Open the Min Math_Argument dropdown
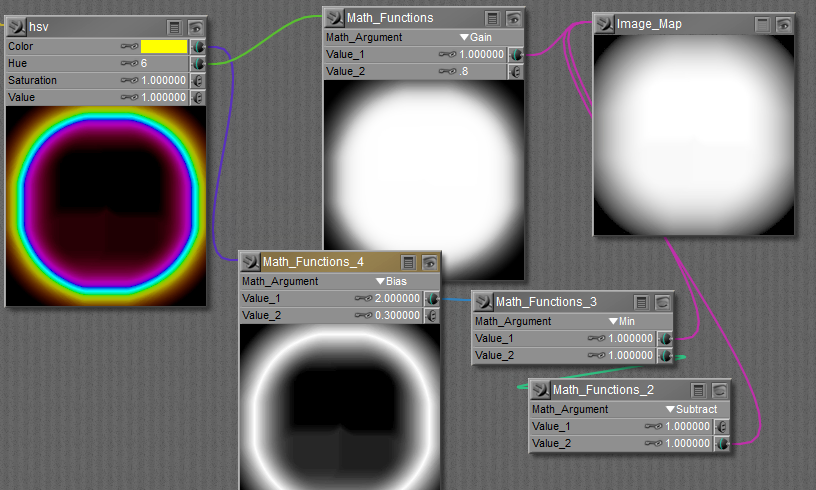 (x=622, y=321)
